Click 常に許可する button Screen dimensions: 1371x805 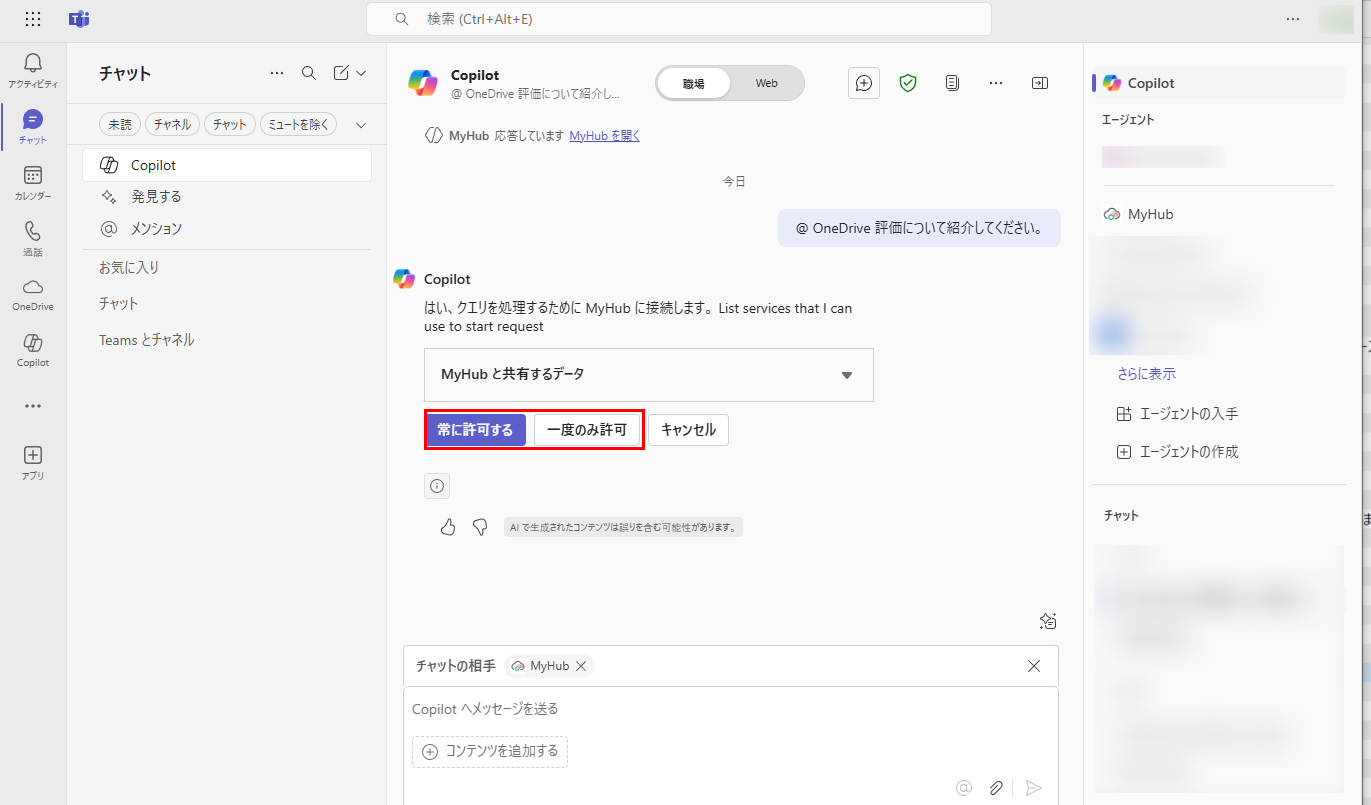click(475, 430)
